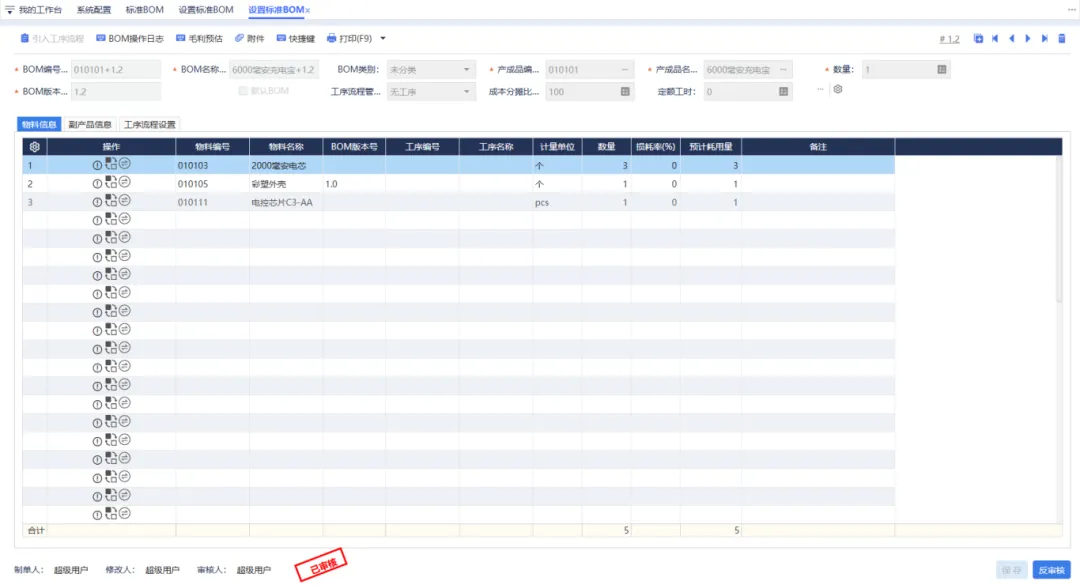Switch to the 副产品信息 tab
The width and height of the screenshot is (1080, 585).
coord(90,125)
